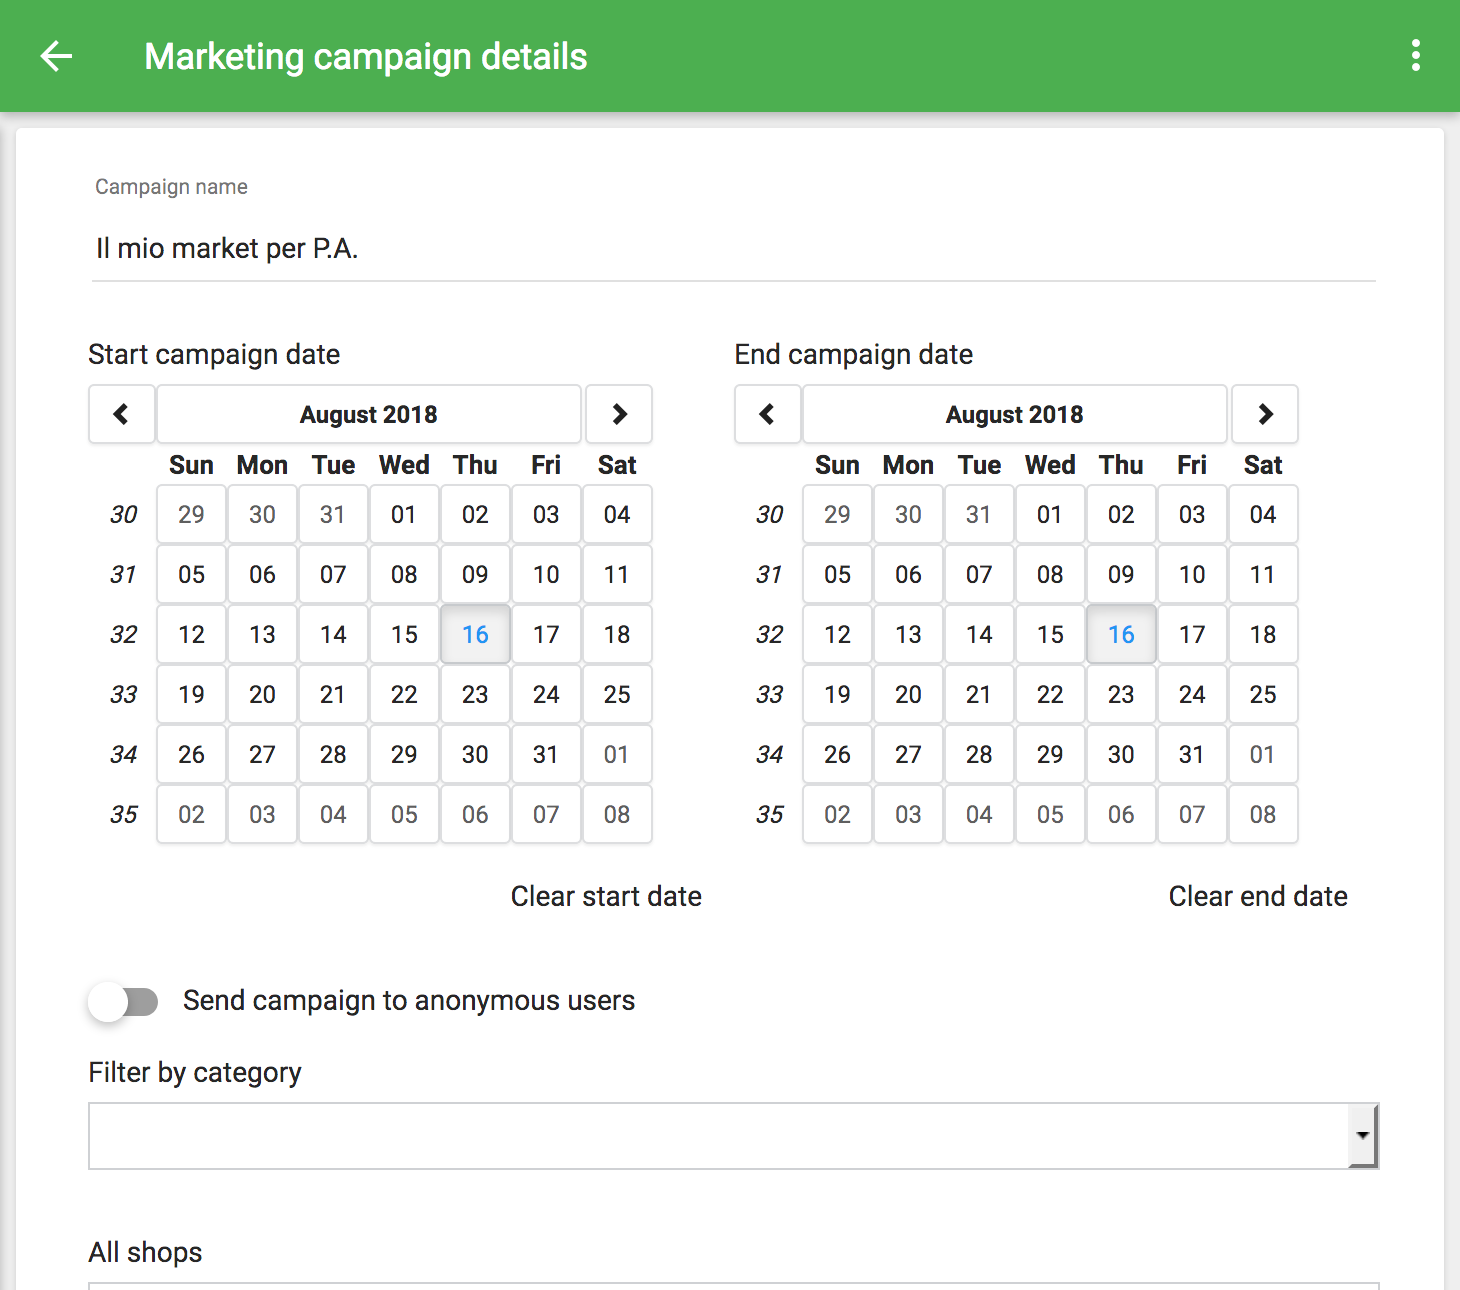This screenshot has width=1460, height=1290.
Task: Select August 20 in start calendar
Action: coord(262,694)
